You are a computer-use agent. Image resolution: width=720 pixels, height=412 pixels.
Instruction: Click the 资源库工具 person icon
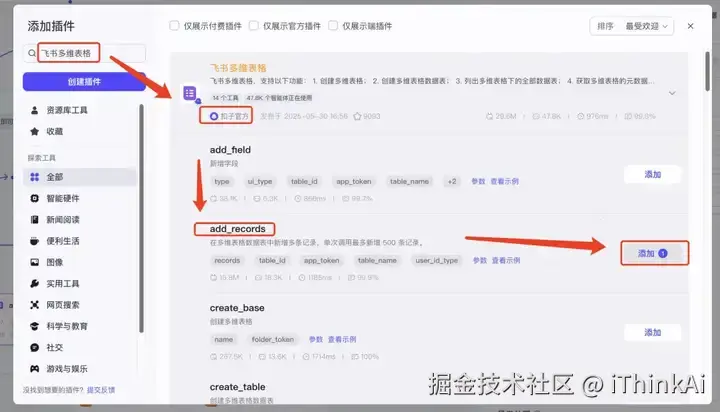tap(34, 110)
